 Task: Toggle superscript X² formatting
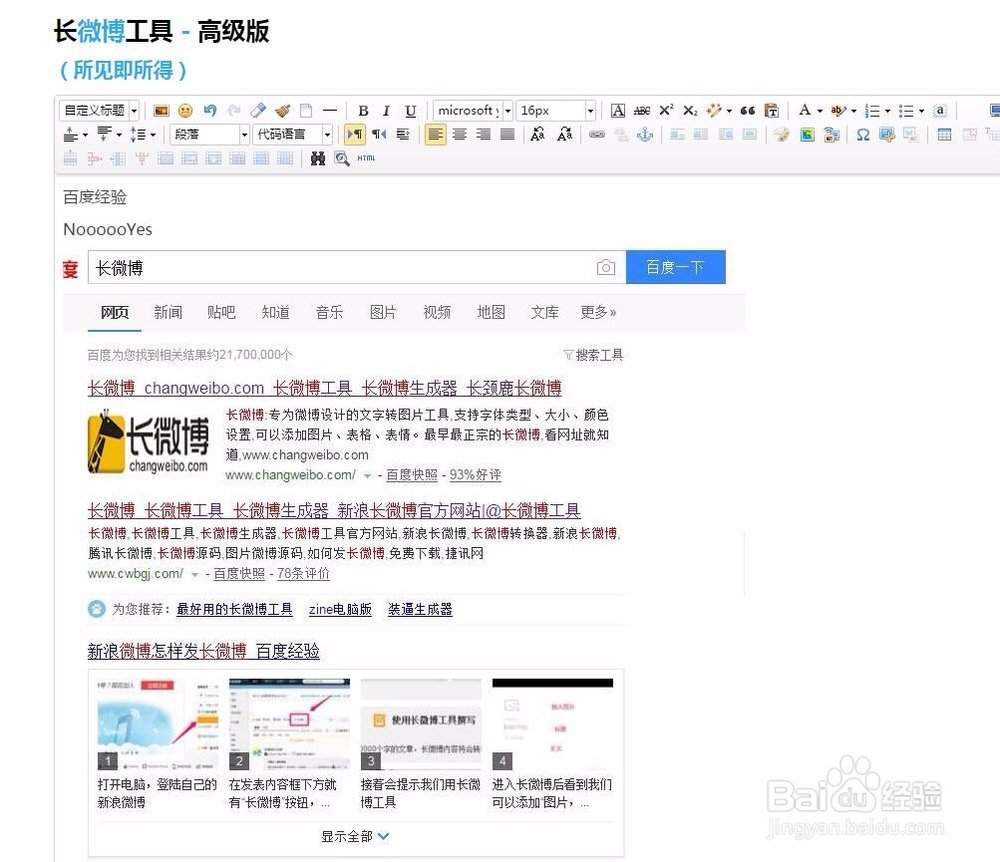[x=666, y=110]
